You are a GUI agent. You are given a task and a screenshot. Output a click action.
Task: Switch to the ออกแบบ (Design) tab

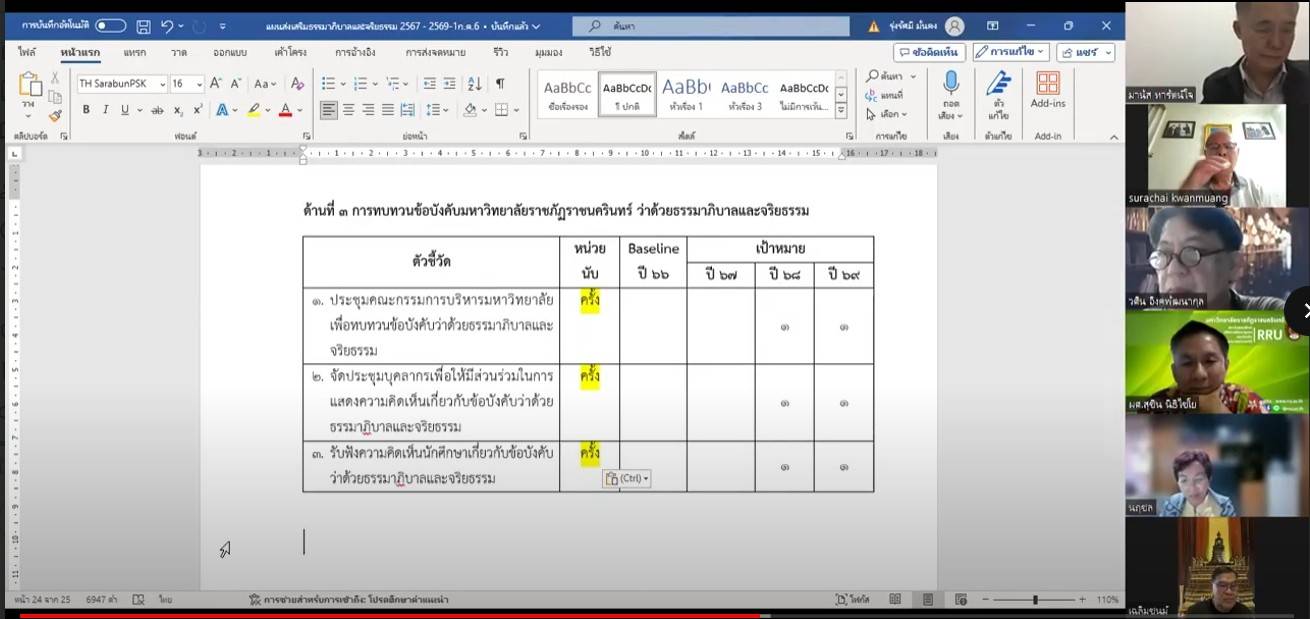230,52
